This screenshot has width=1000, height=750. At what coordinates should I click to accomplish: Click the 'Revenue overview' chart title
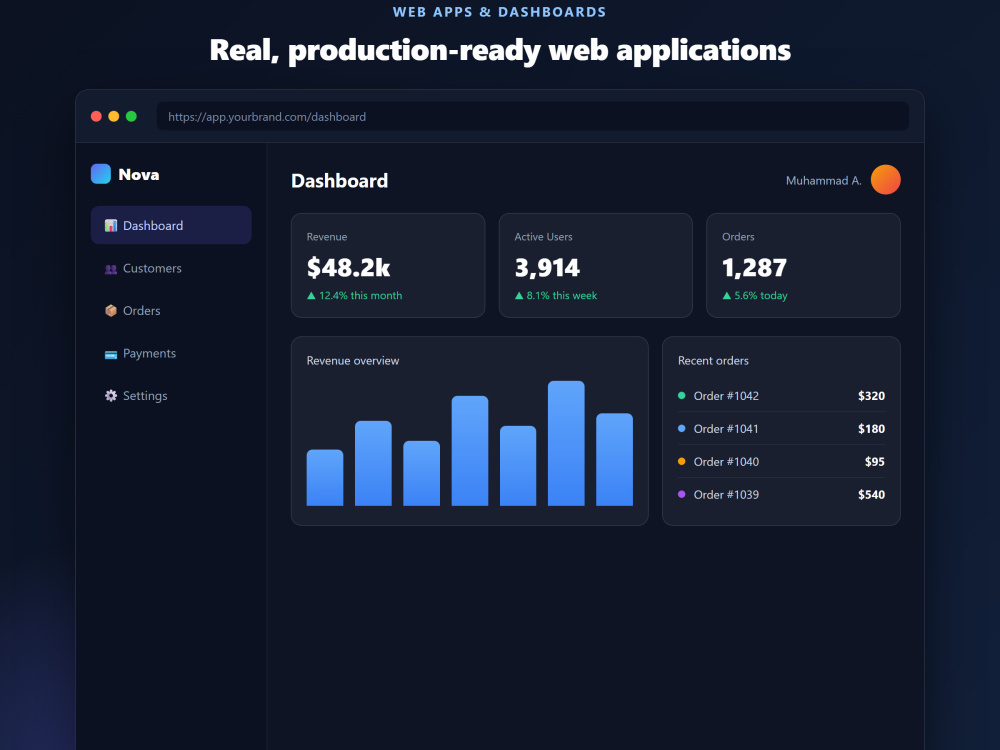[353, 360]
